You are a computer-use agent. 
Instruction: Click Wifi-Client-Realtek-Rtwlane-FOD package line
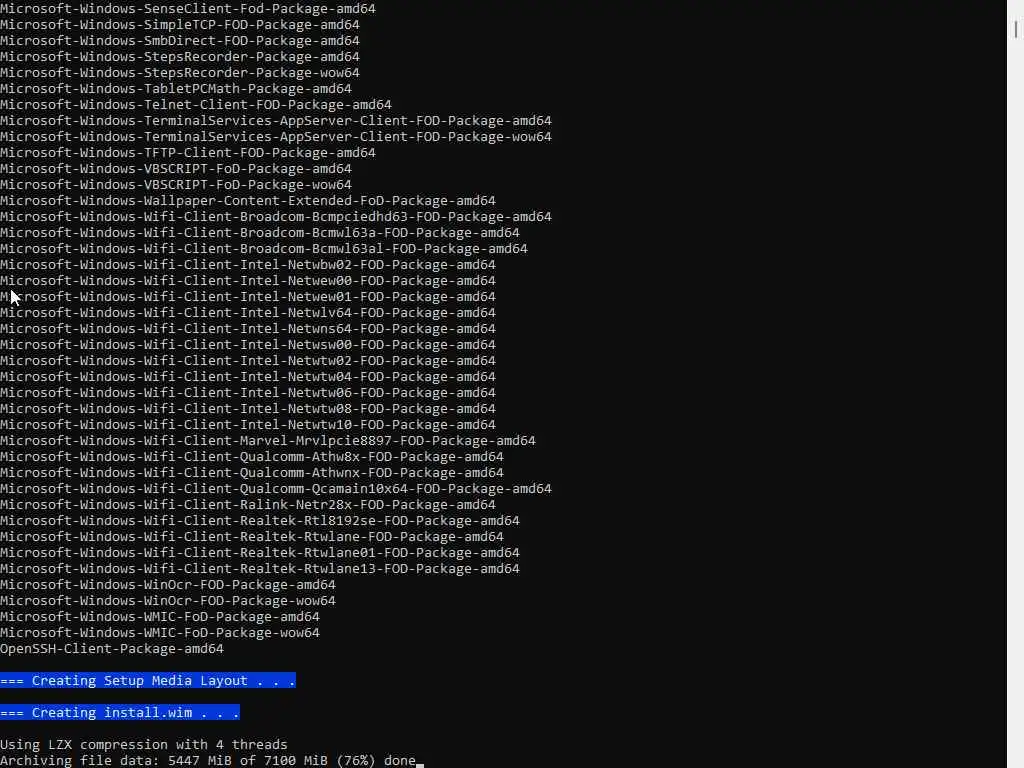pos(251,537)
